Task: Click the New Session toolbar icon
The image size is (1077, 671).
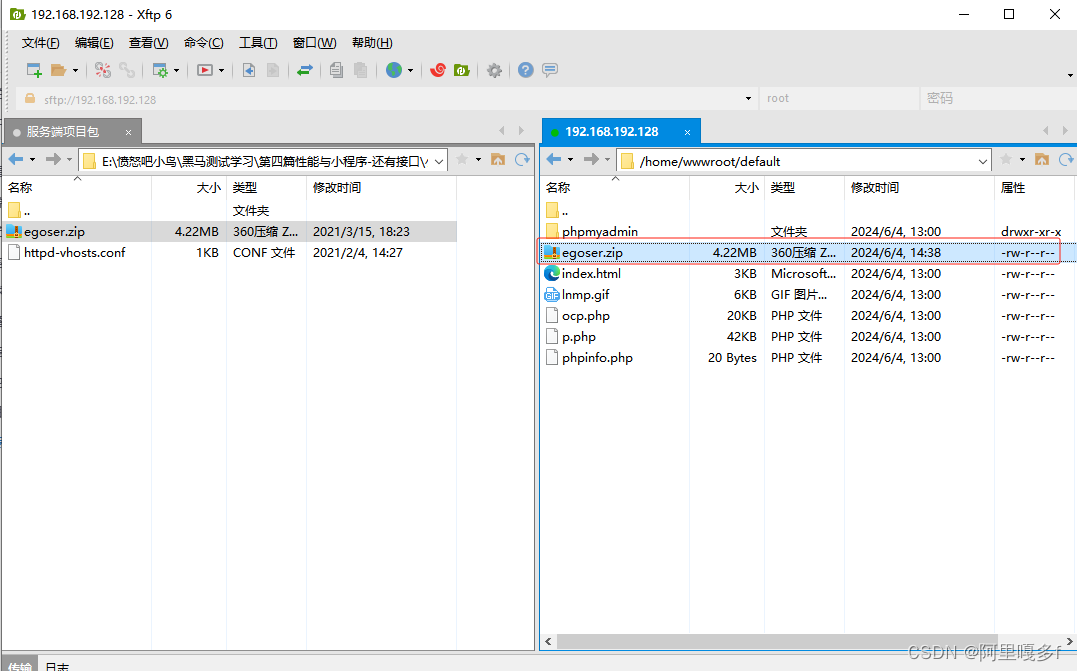Action: pyautogui.click(x=34, y=70)
